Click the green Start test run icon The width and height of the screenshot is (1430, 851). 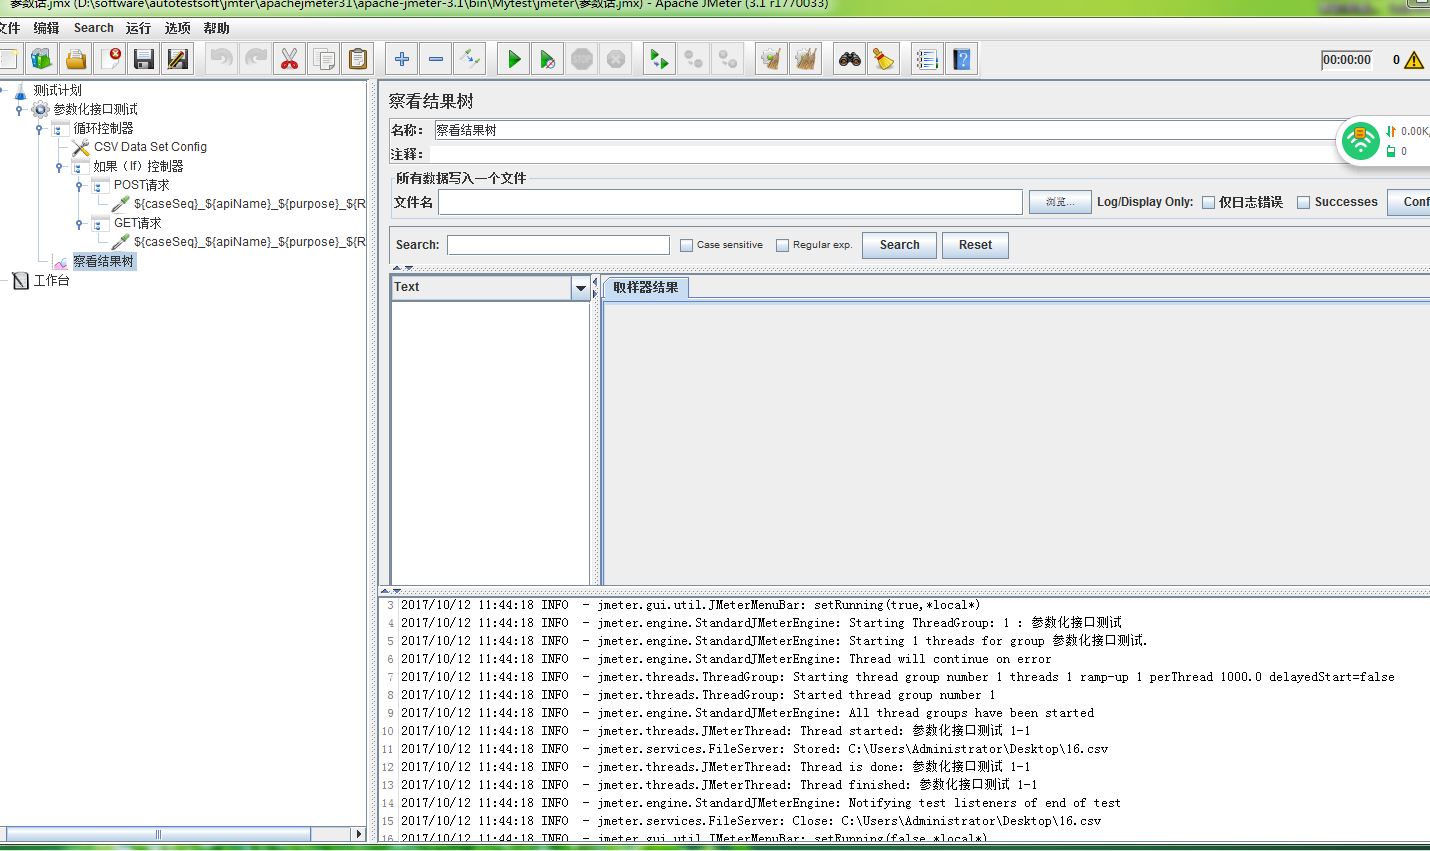pos(513,60)
